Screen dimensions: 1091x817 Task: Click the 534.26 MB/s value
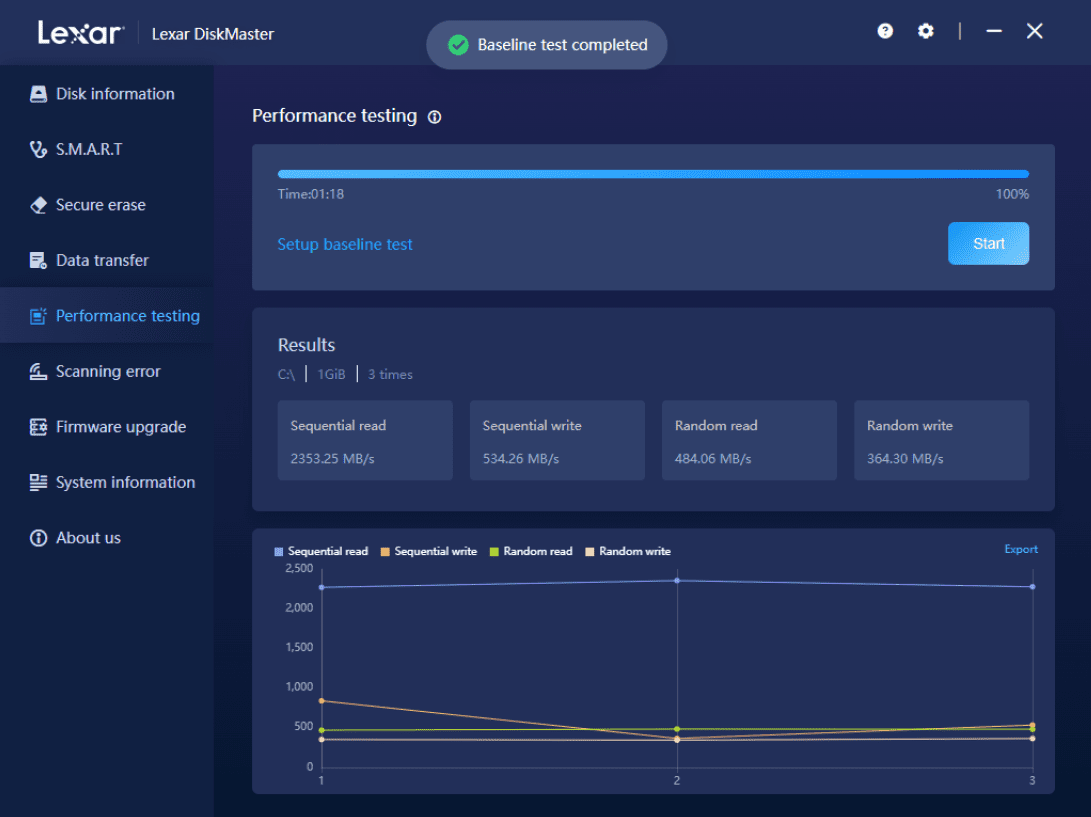521,459
